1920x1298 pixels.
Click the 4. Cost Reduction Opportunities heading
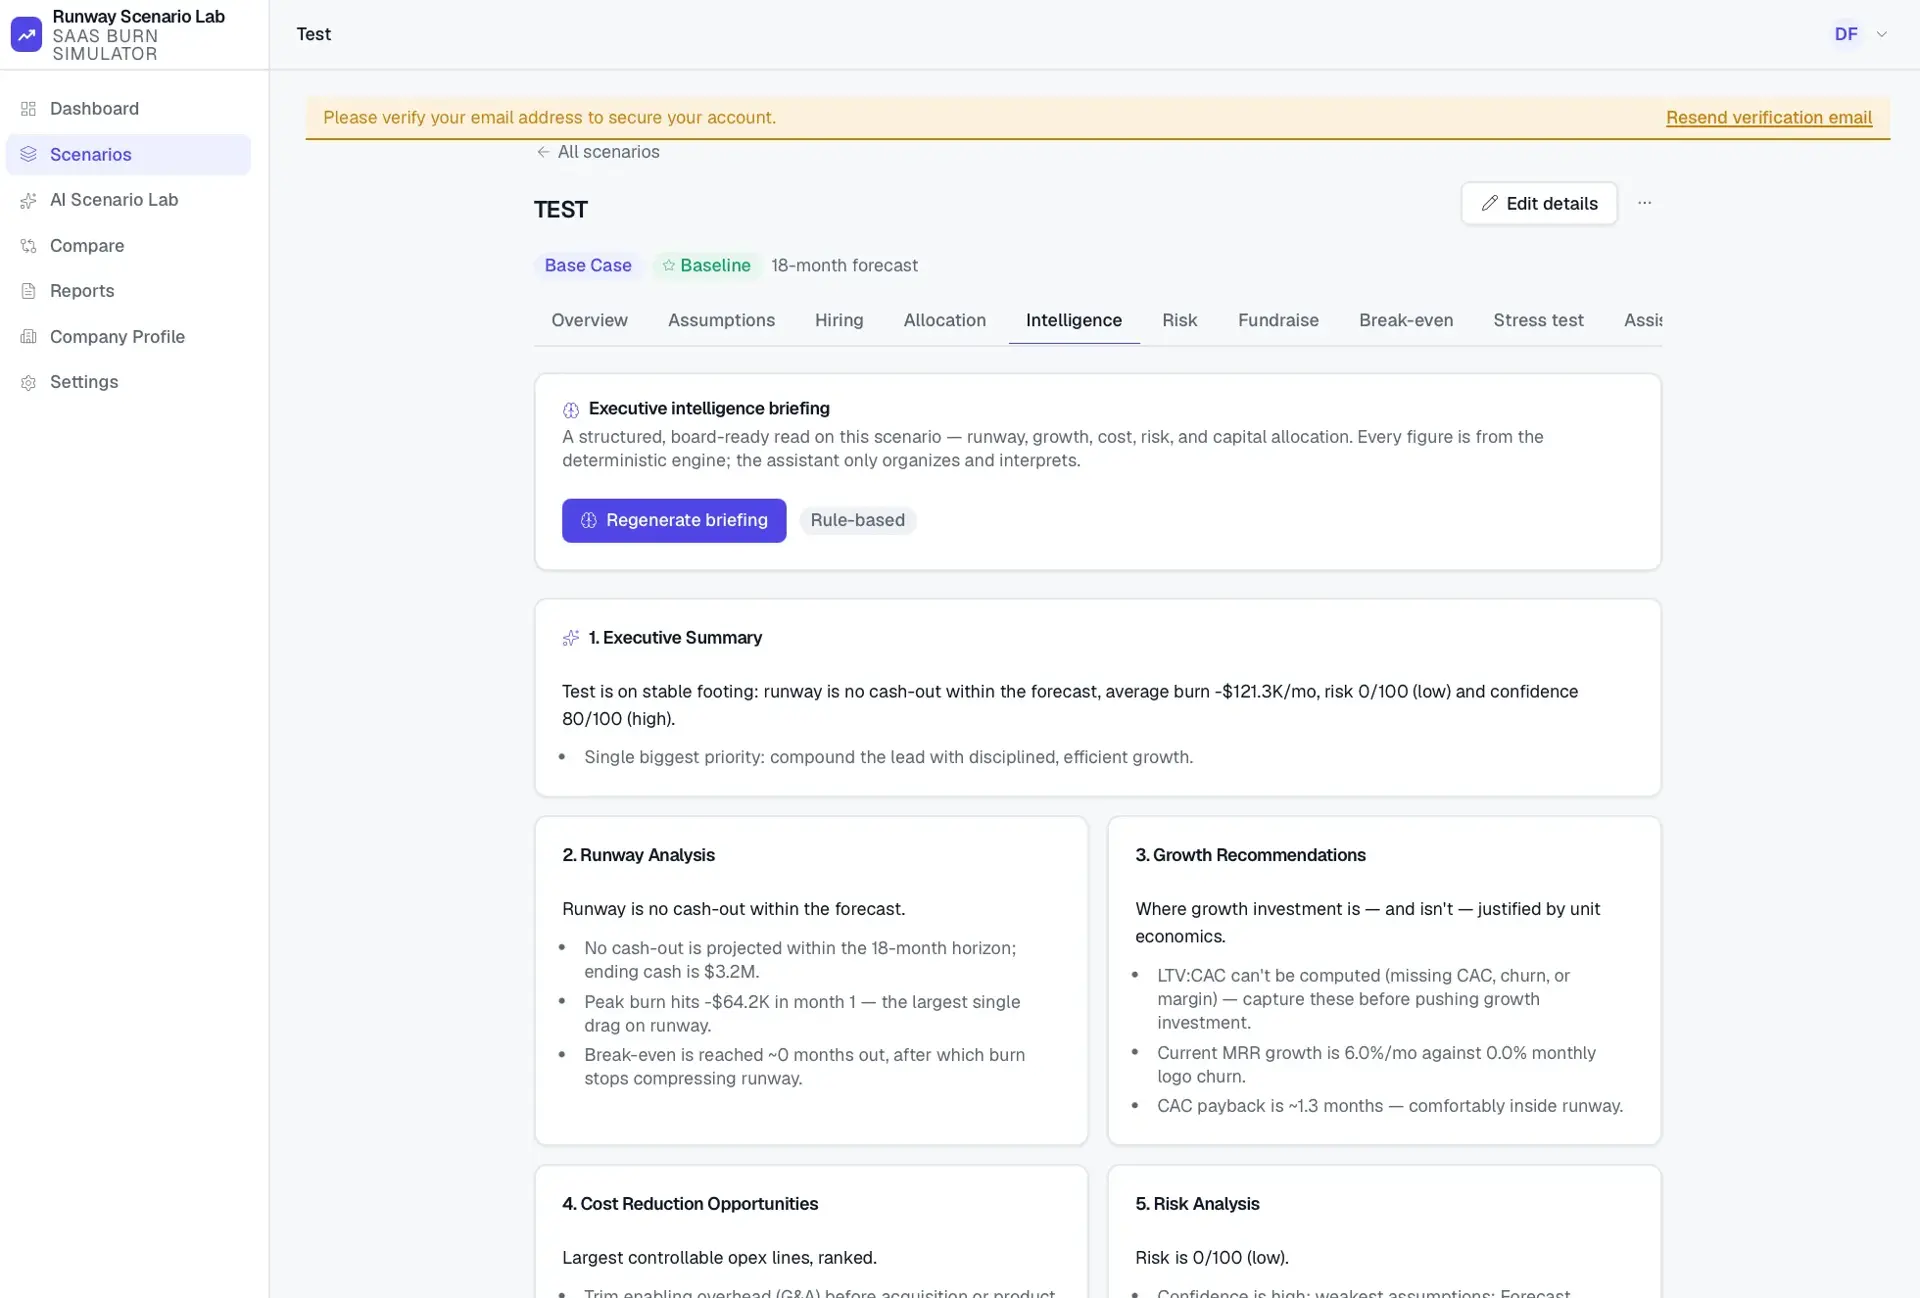(x=690, y=1204)
